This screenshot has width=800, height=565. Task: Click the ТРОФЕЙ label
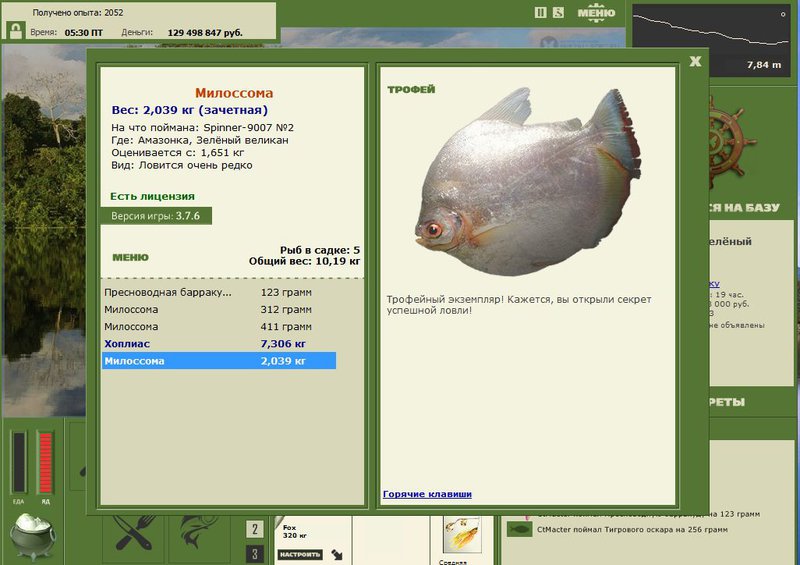(411, 89)
